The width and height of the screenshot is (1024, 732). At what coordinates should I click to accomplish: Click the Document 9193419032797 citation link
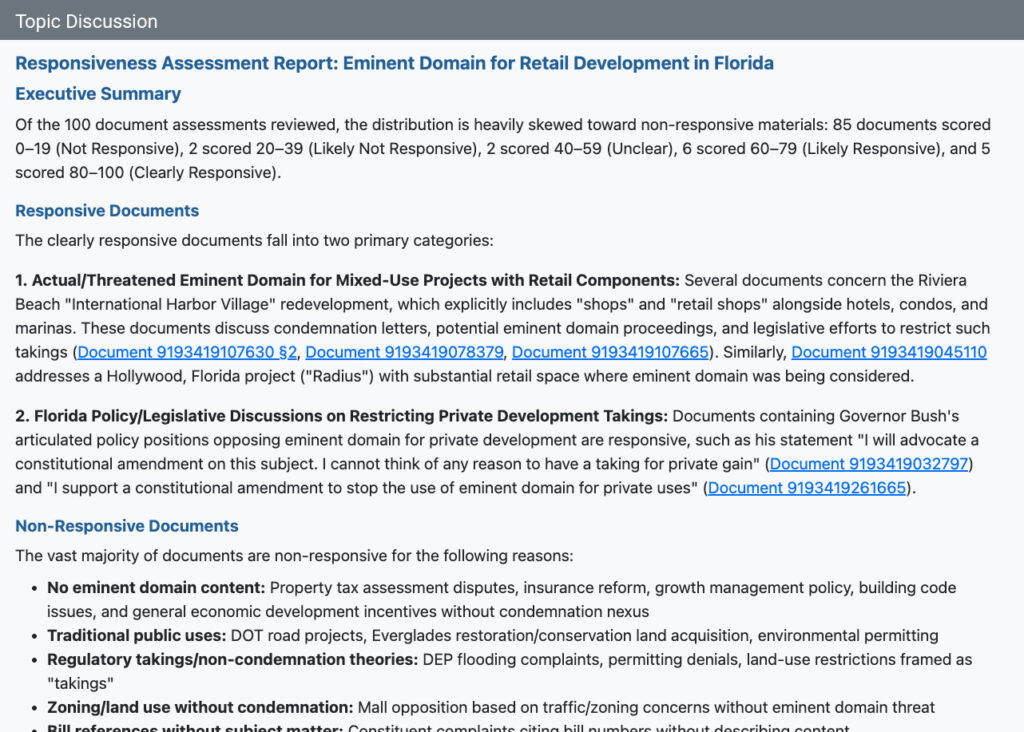(x=869, y=464)
